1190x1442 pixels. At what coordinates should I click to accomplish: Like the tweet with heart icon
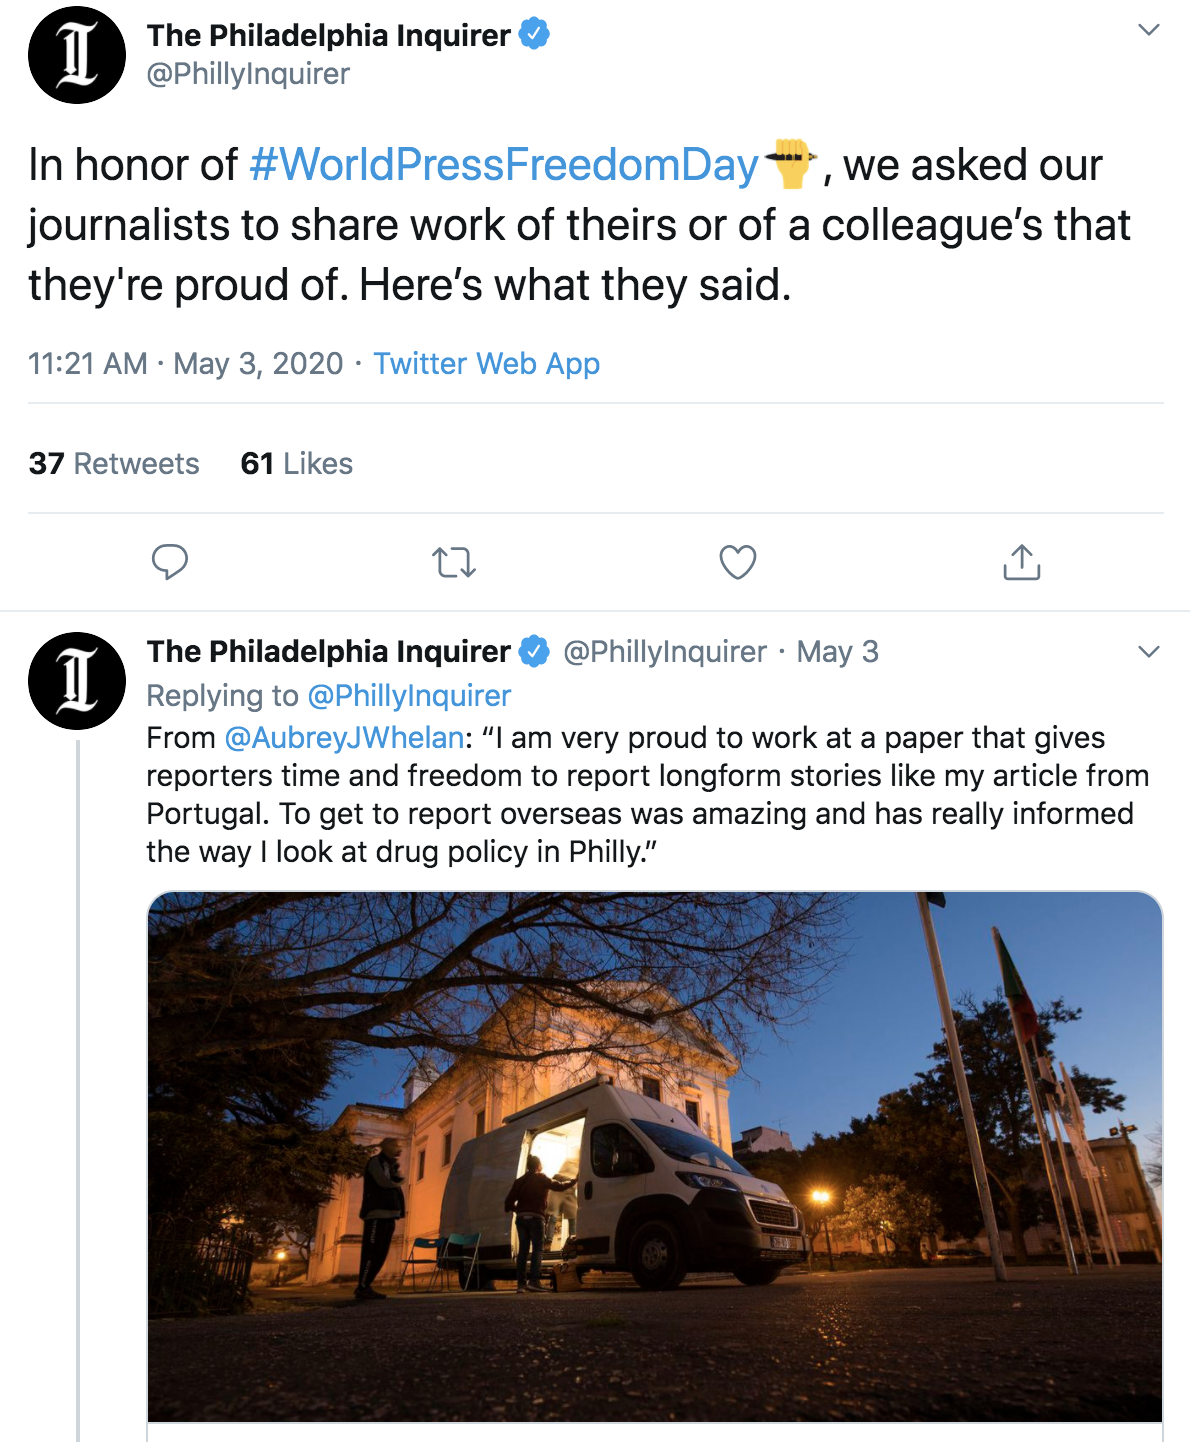tap(738, 562)
